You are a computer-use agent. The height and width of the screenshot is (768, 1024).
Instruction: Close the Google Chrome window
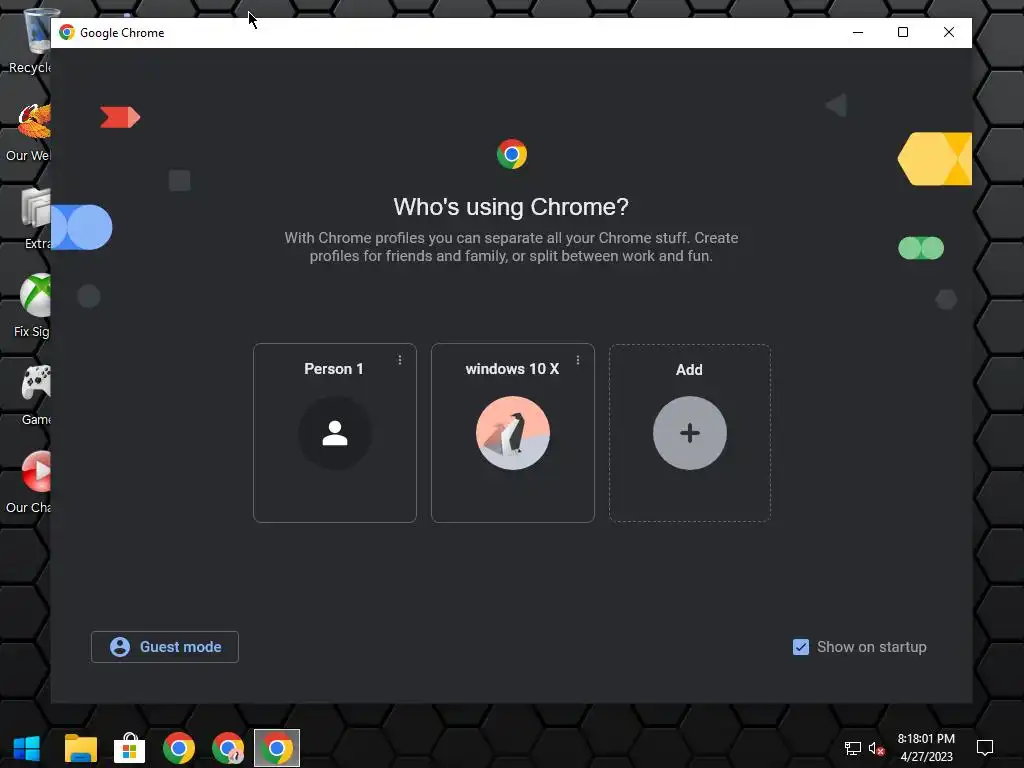[948, 33]
